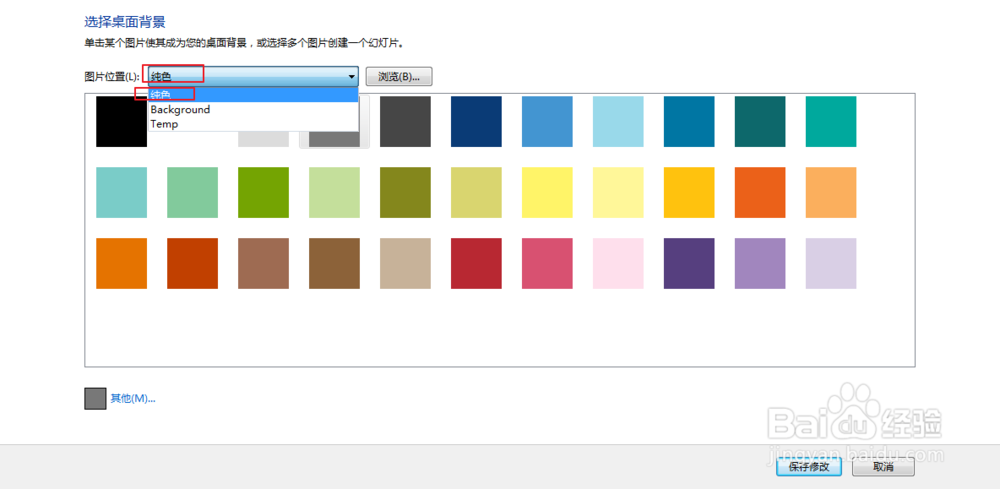Select the navy blue swatch
The height and width of the screenshot is (489, 1000).
pos(476,121)
